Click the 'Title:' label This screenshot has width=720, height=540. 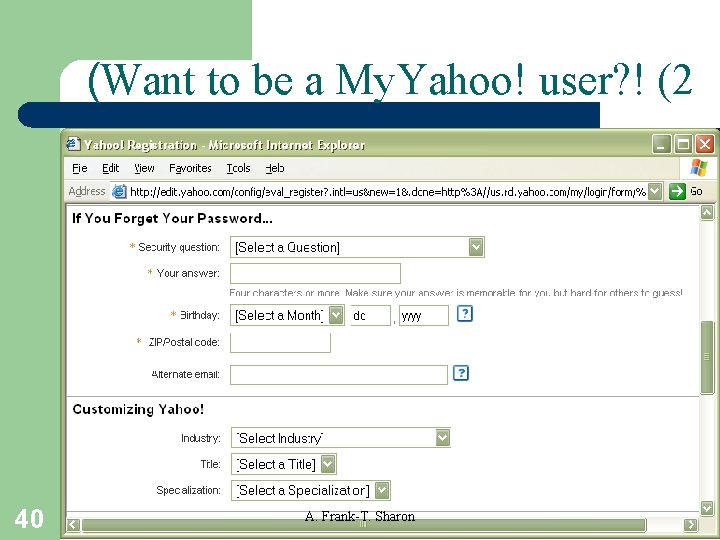tap(210, 464)
